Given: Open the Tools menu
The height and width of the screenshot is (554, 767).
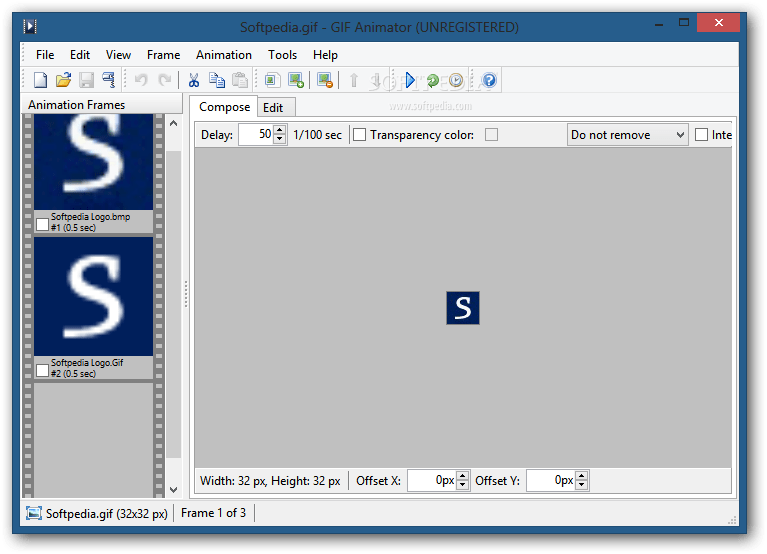Looking at the screenshot, I should pos(282,55).
